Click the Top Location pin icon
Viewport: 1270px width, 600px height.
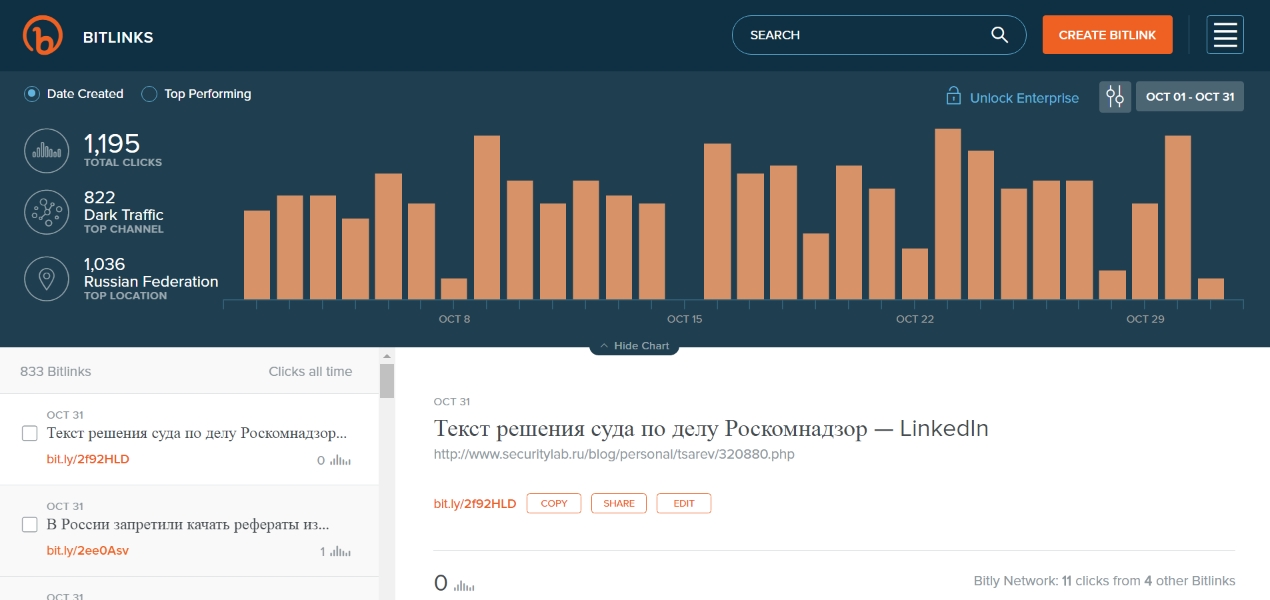coord(46,278)
